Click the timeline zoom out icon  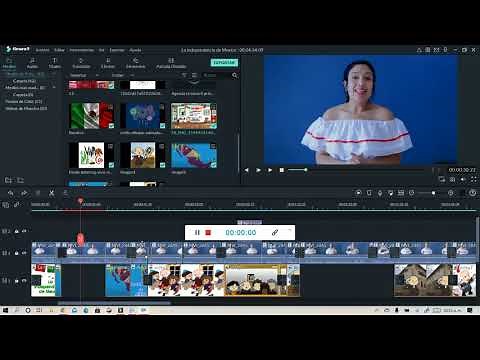click(412, 193)
